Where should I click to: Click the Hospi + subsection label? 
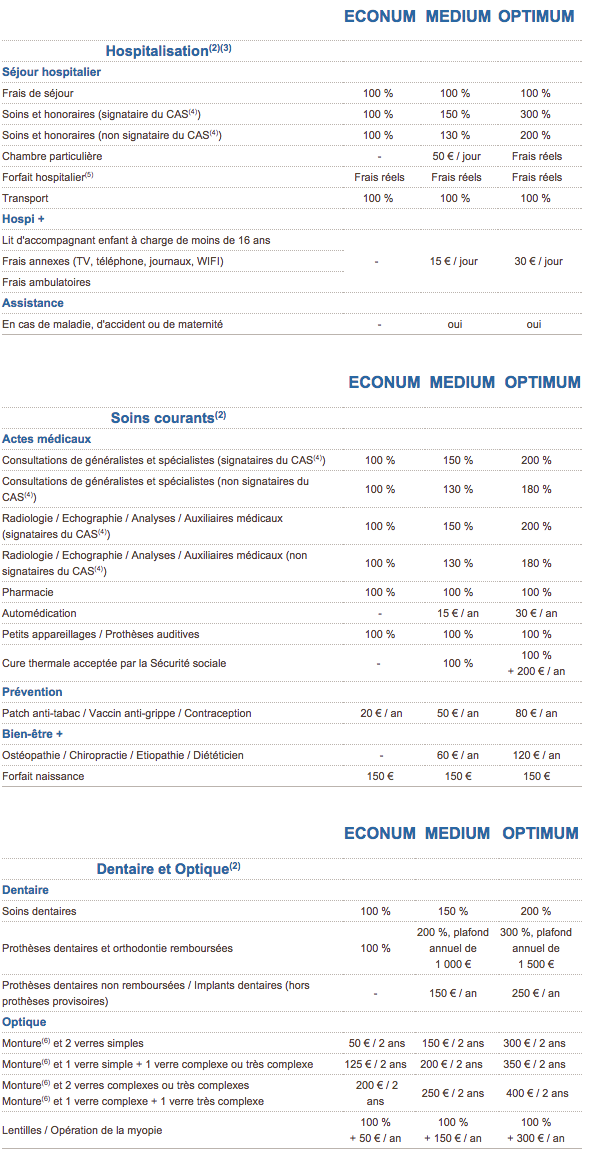coord(24,219)
